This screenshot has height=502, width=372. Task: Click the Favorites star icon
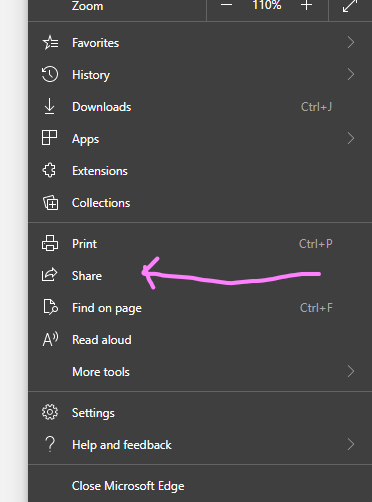click(50, 43)
